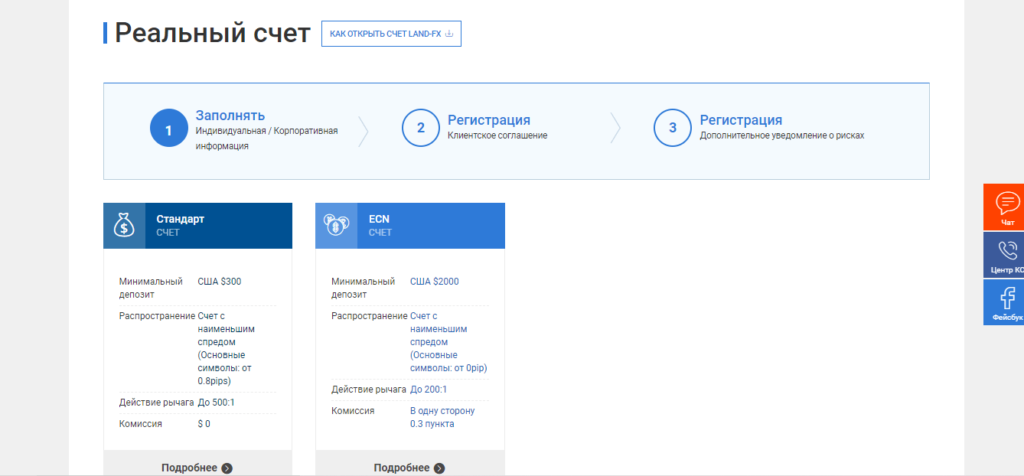1024x476 pixels.
Task: Select the ECN СЧЕТ card header
Action: click(x=410, y=225)
